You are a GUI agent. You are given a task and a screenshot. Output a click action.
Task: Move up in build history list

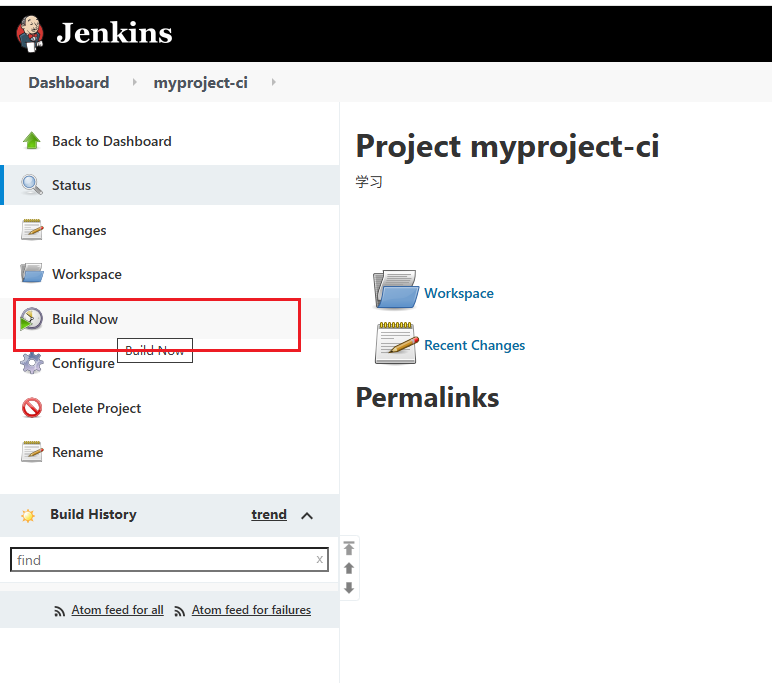(349, 568)
